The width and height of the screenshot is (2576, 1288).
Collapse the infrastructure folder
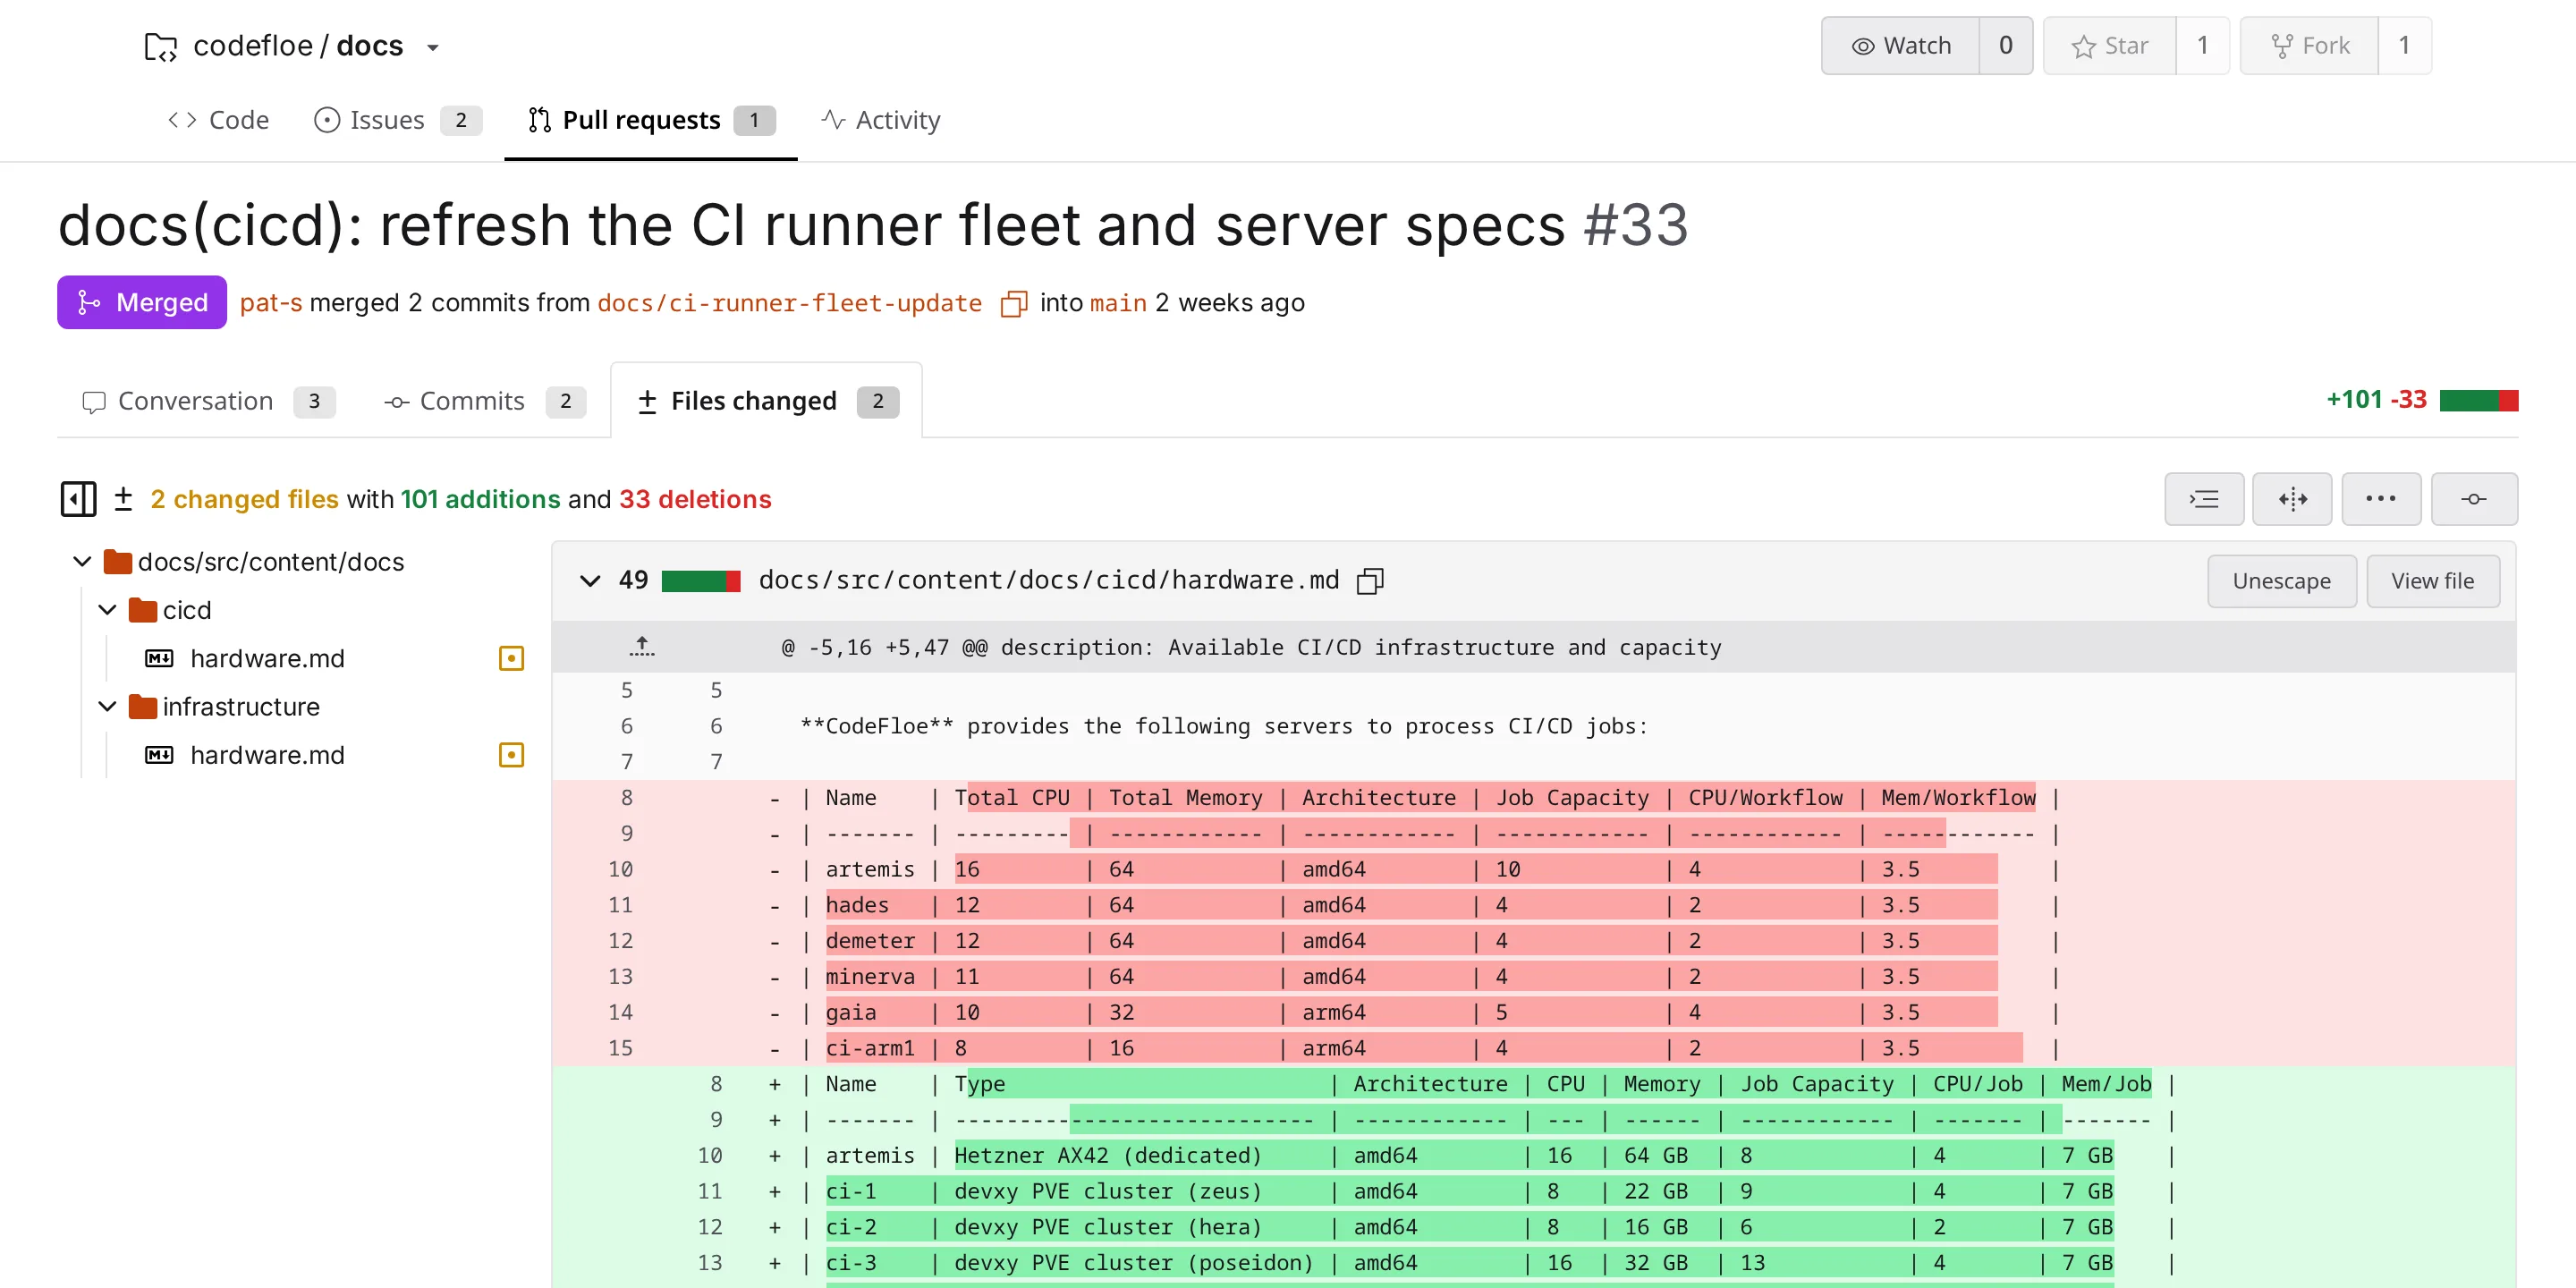point(108,707)
